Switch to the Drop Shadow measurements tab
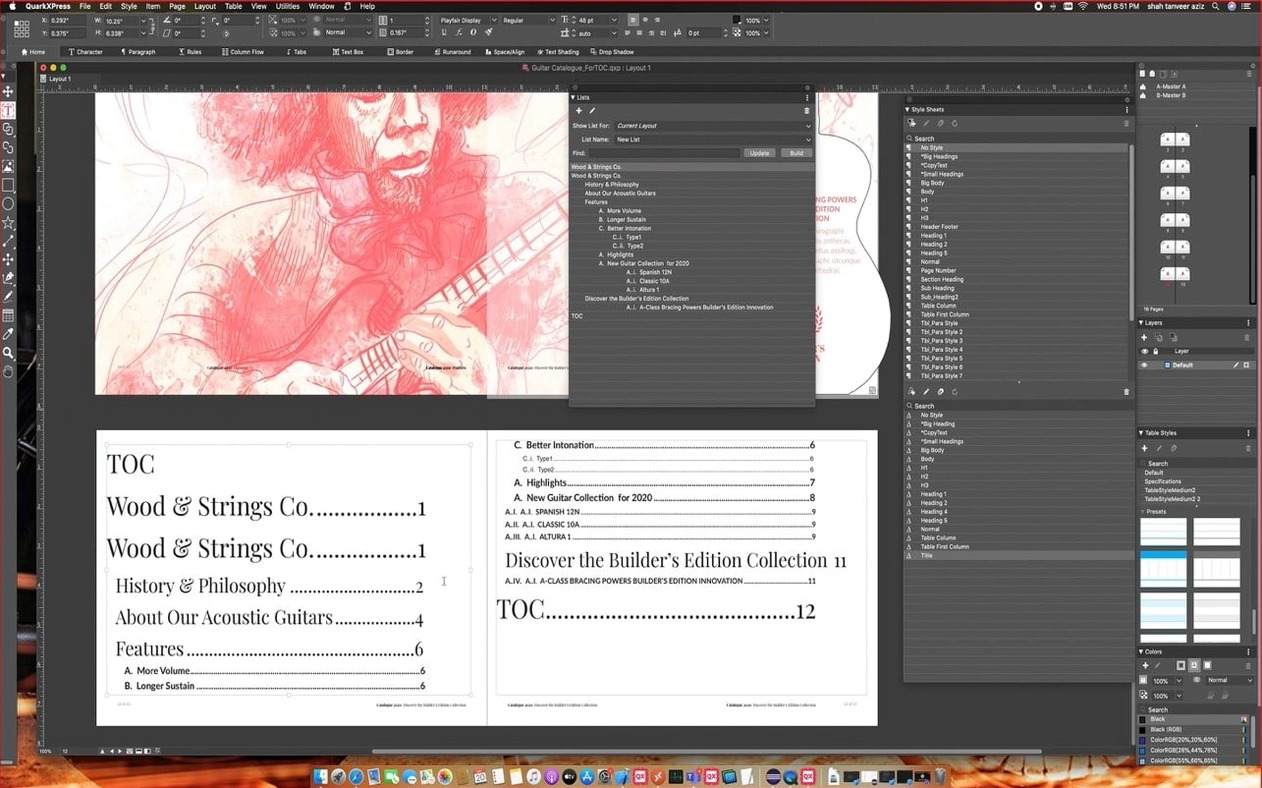The image size is (1262, 788). pos(612,52)
